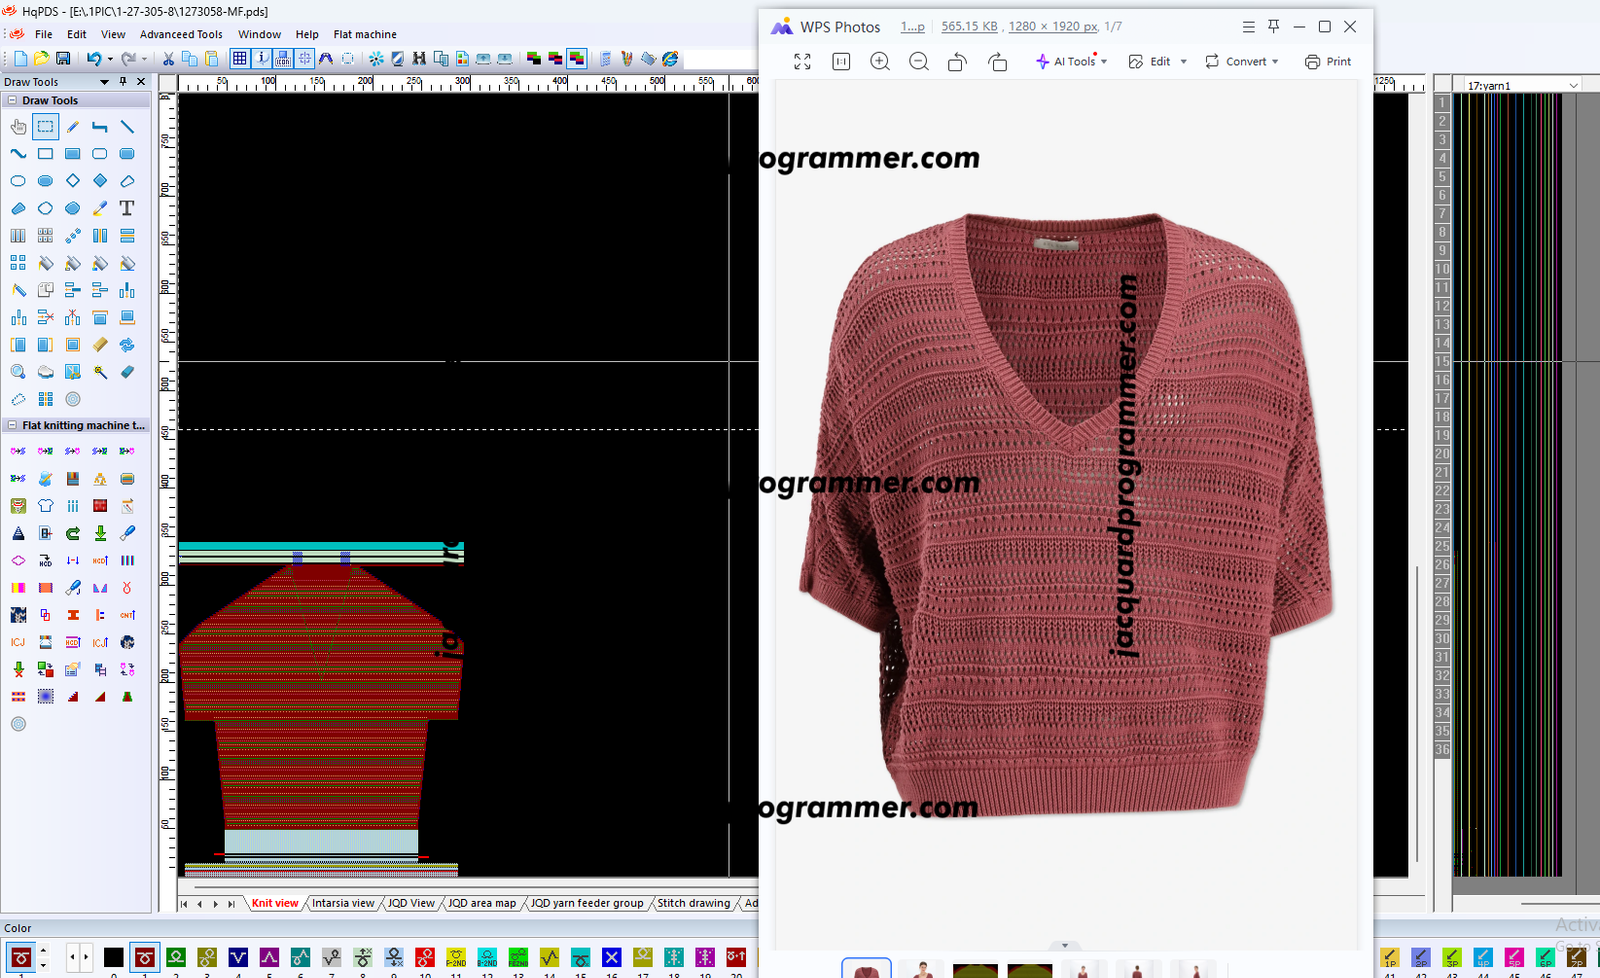
Task: Toggle the Draw Tools panel pin
Action: point(123,82)
